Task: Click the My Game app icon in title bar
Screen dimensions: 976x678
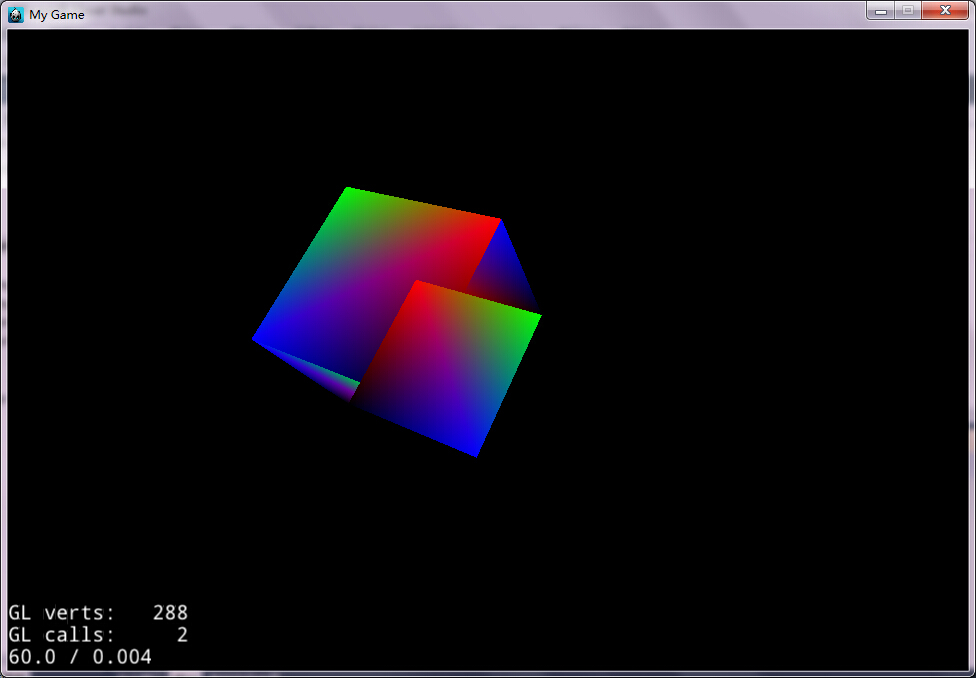Action: pyautogui.click(x=16, y=14)
